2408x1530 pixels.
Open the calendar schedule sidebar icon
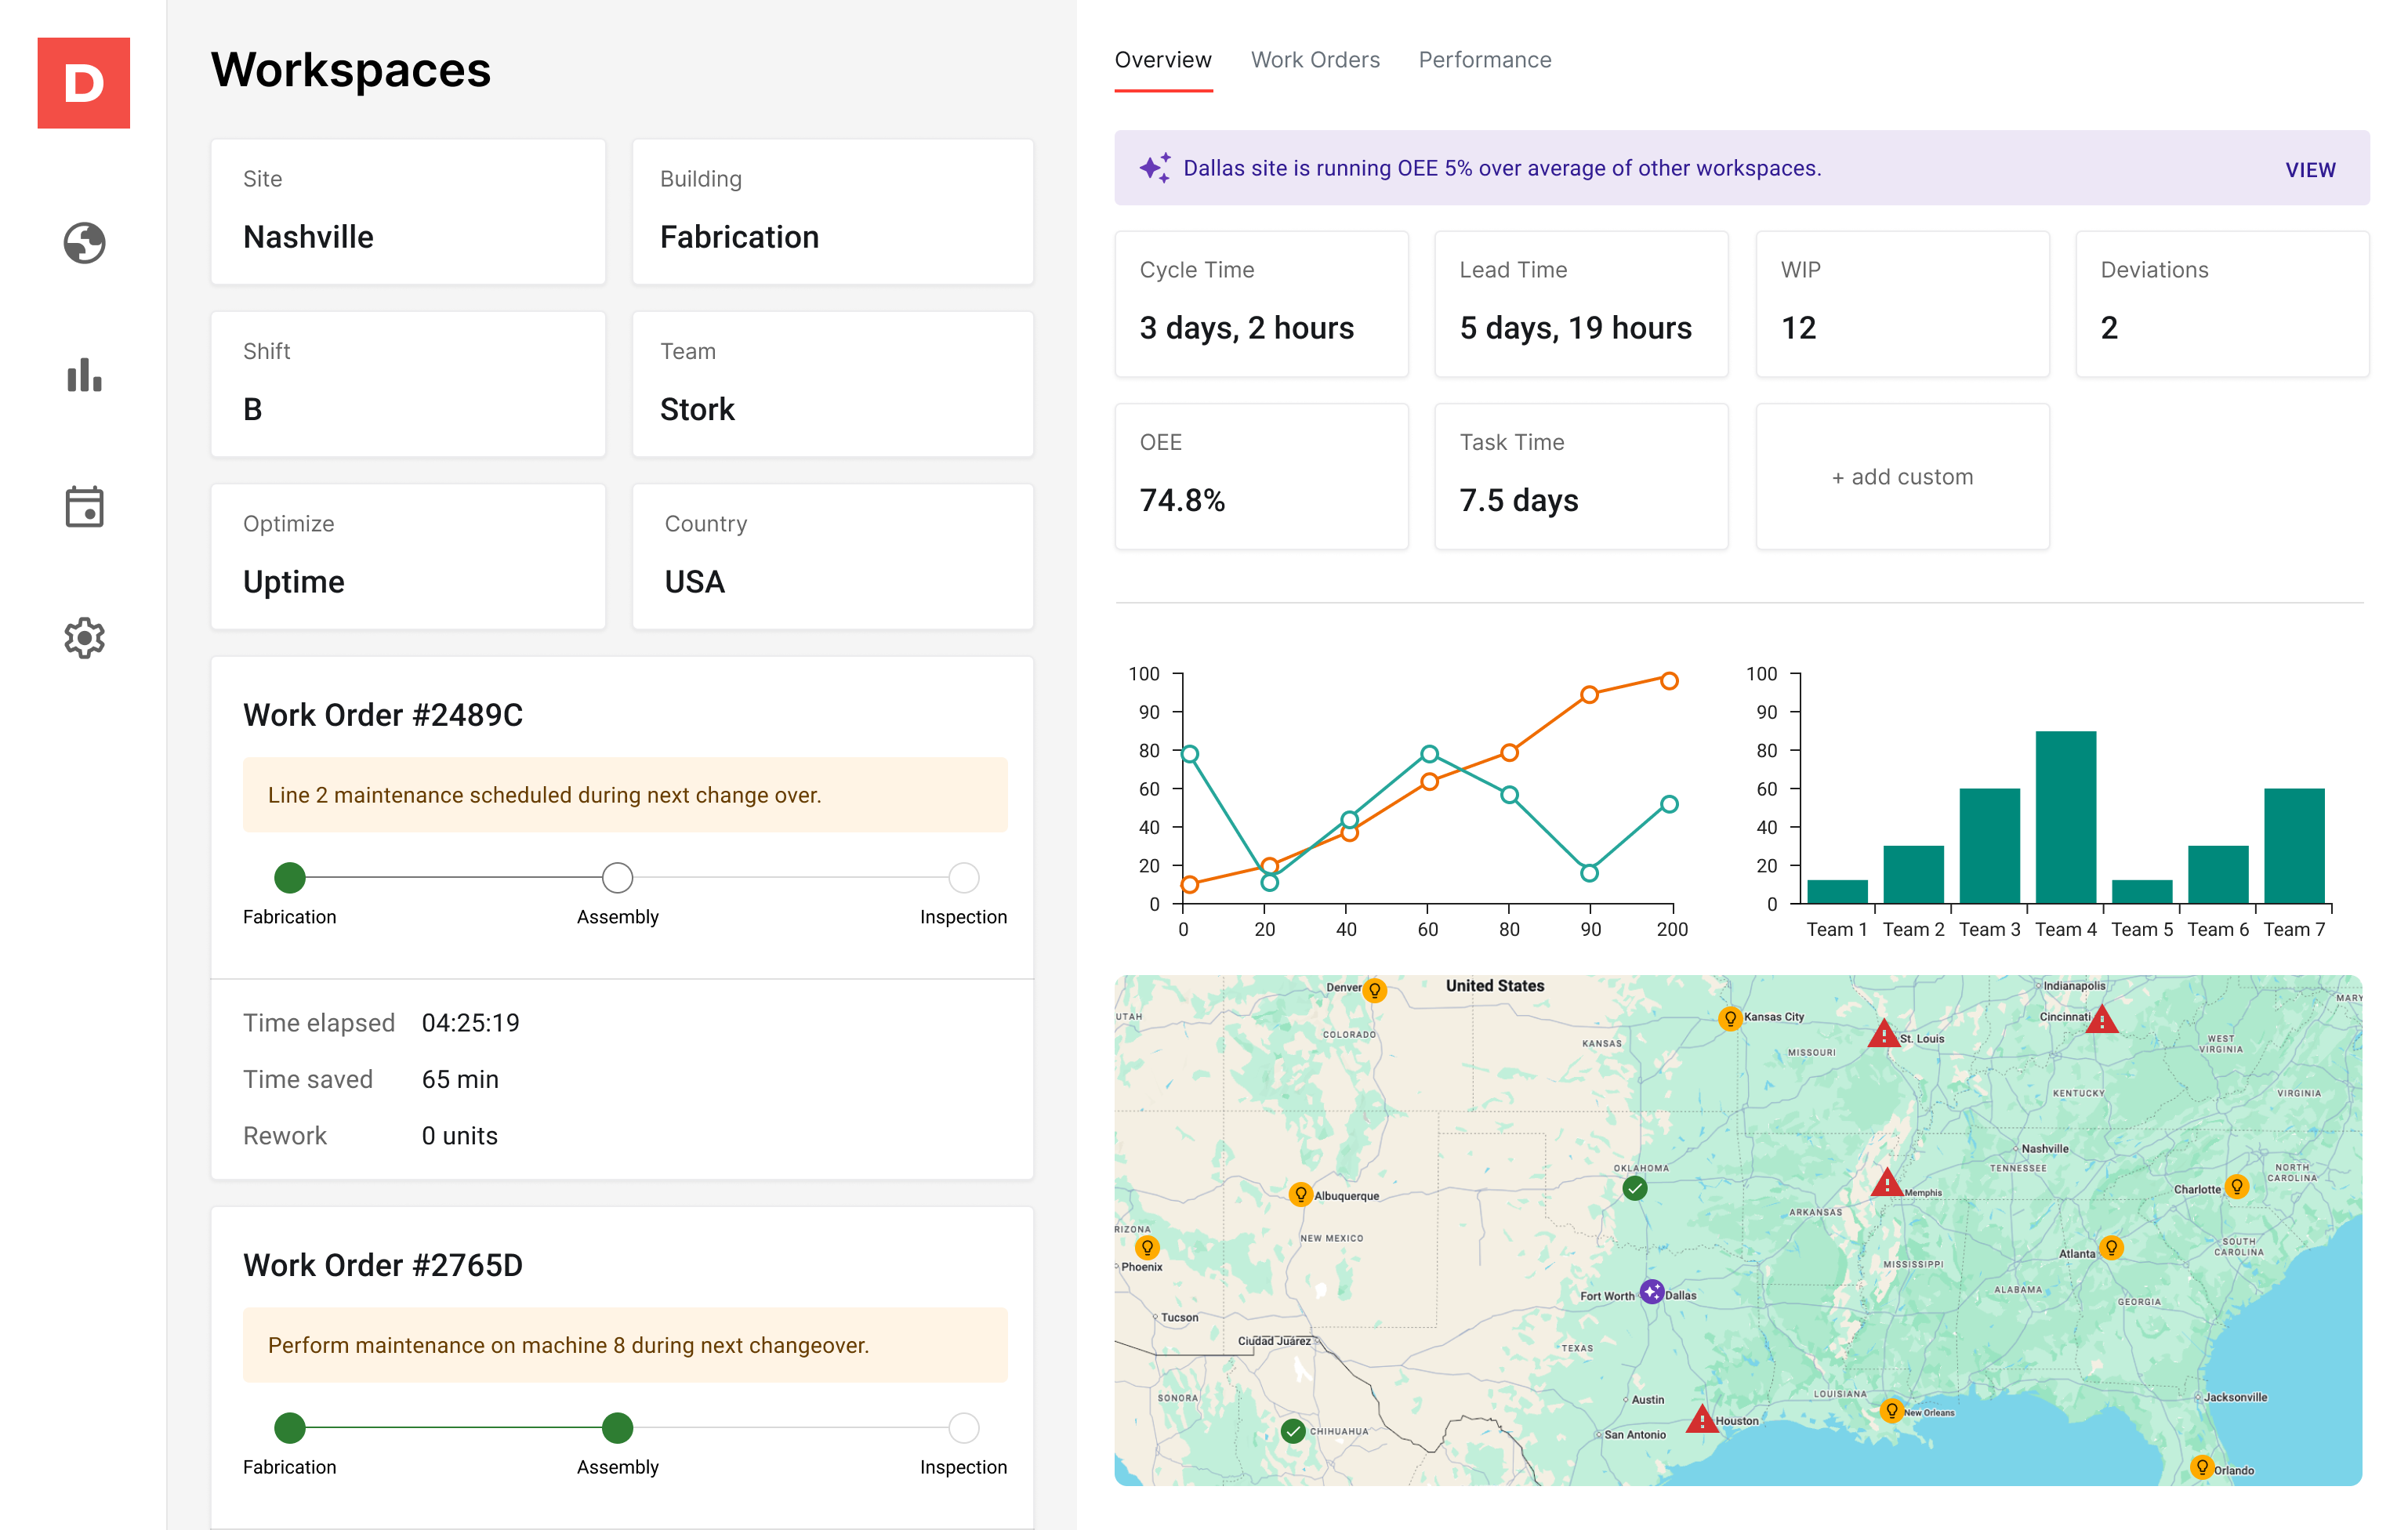[84, 507]
